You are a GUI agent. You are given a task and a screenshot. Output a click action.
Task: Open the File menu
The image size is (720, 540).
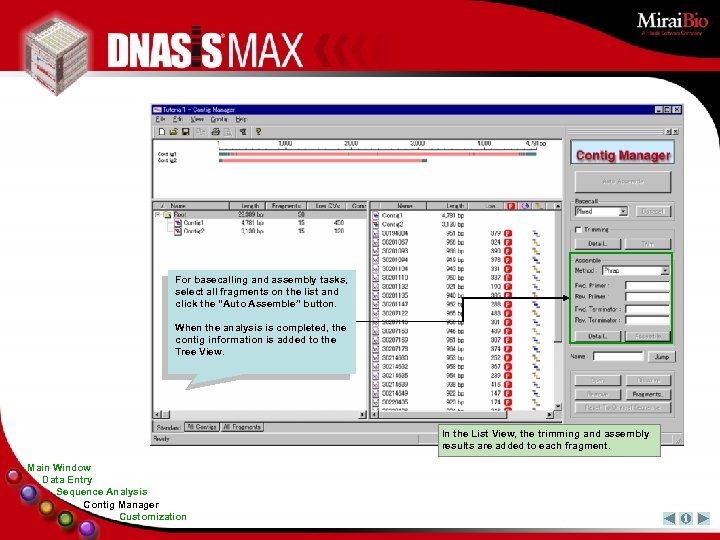pyautogui.click(x=160, y=119)
